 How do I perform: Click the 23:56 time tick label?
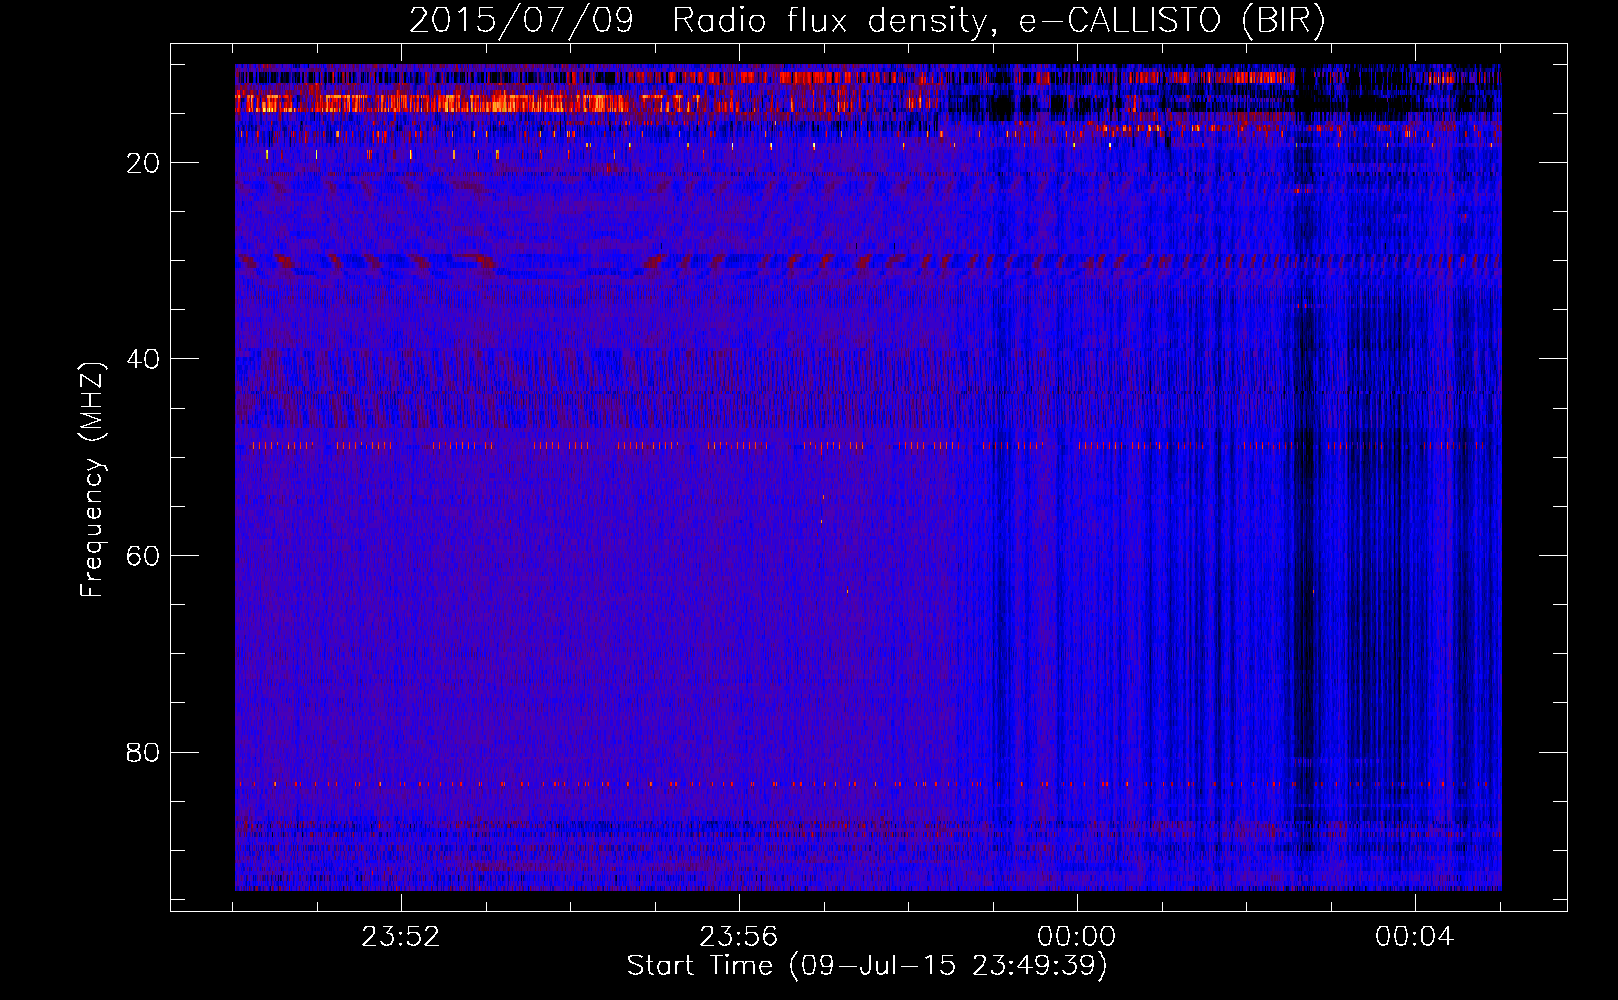coord(739,937)
